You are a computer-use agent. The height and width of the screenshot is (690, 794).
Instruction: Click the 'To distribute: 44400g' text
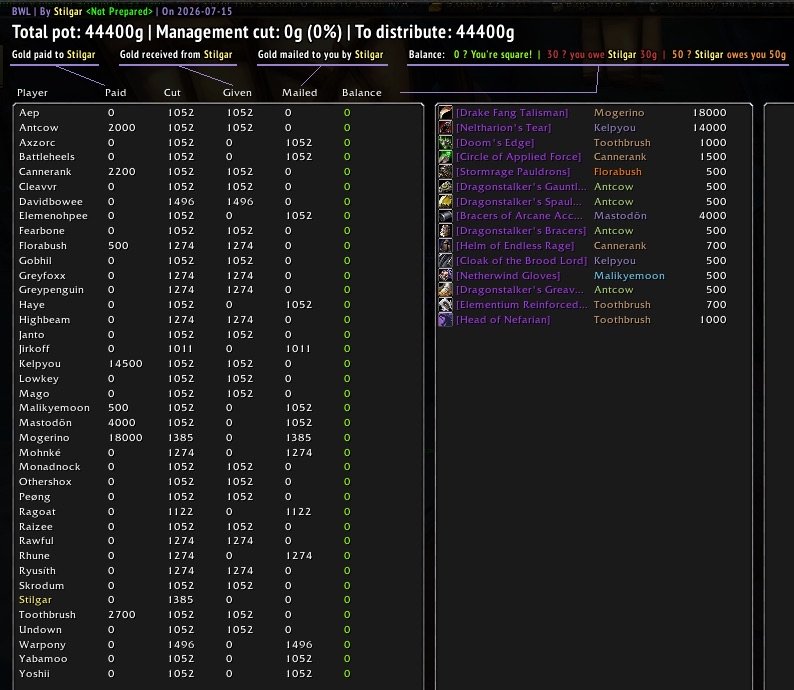(x=434, y=32)
